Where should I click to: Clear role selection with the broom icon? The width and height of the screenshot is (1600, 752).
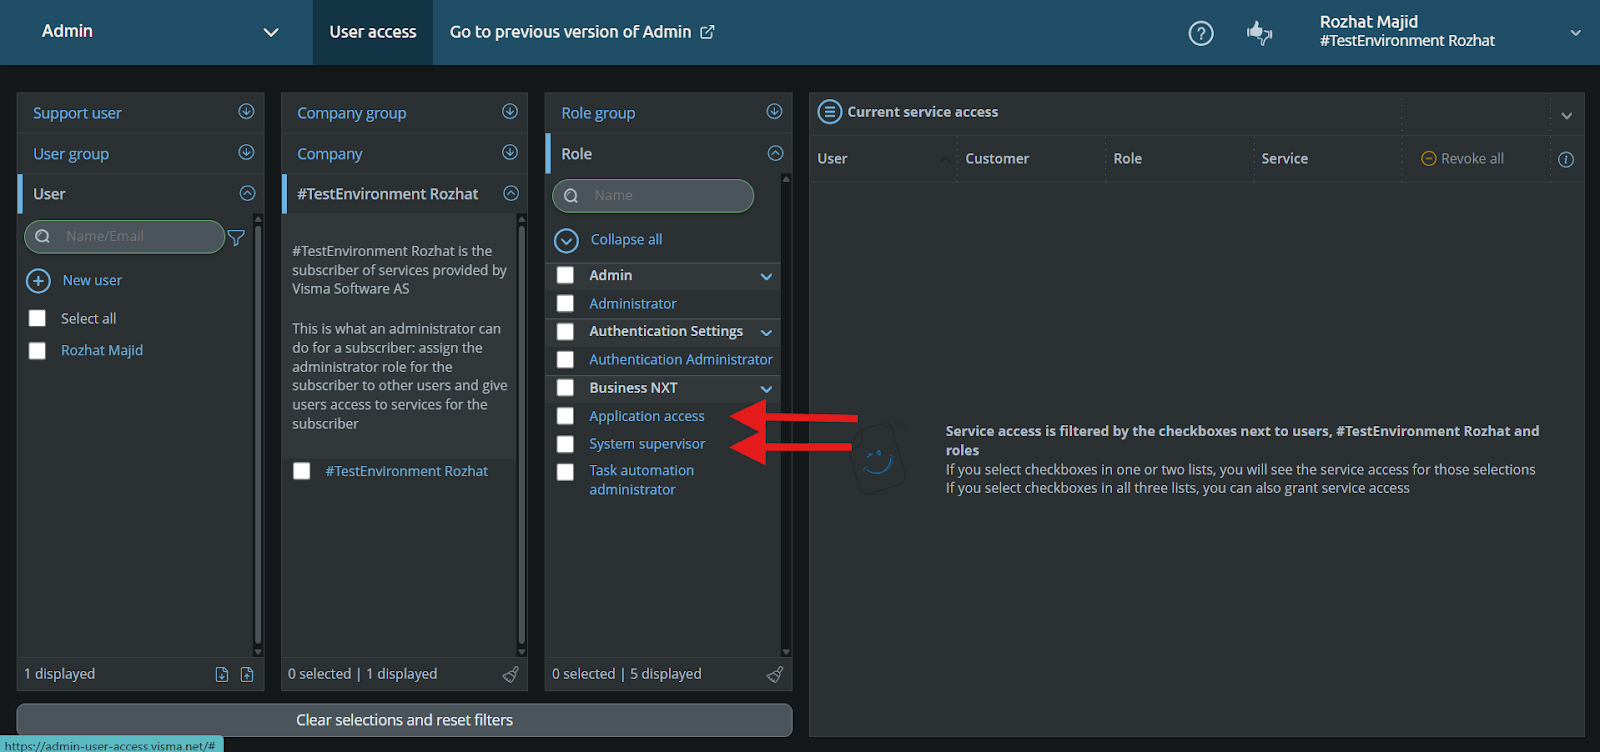(x=775, y=674)
